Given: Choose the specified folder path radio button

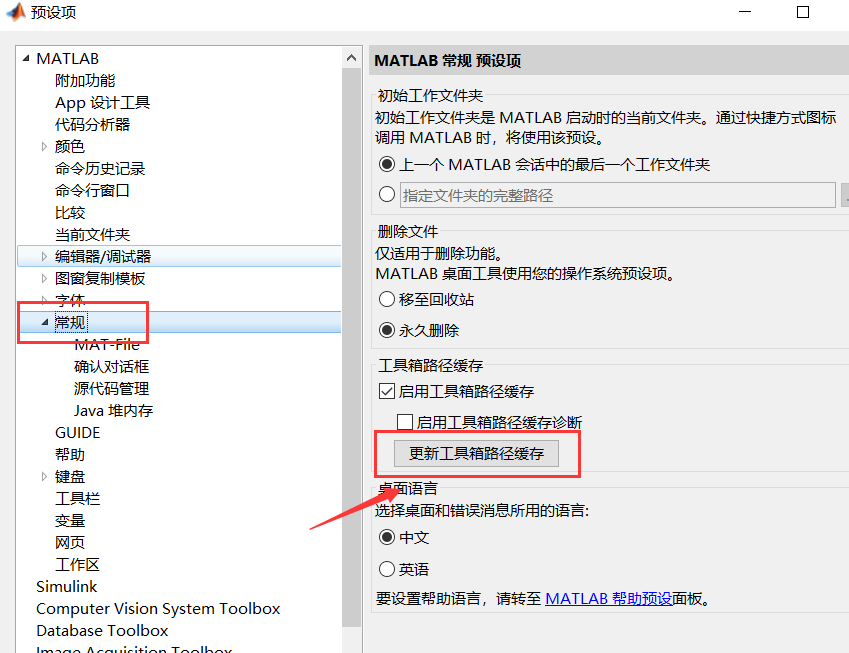Looking at the screenshot, I should point(387,194).
